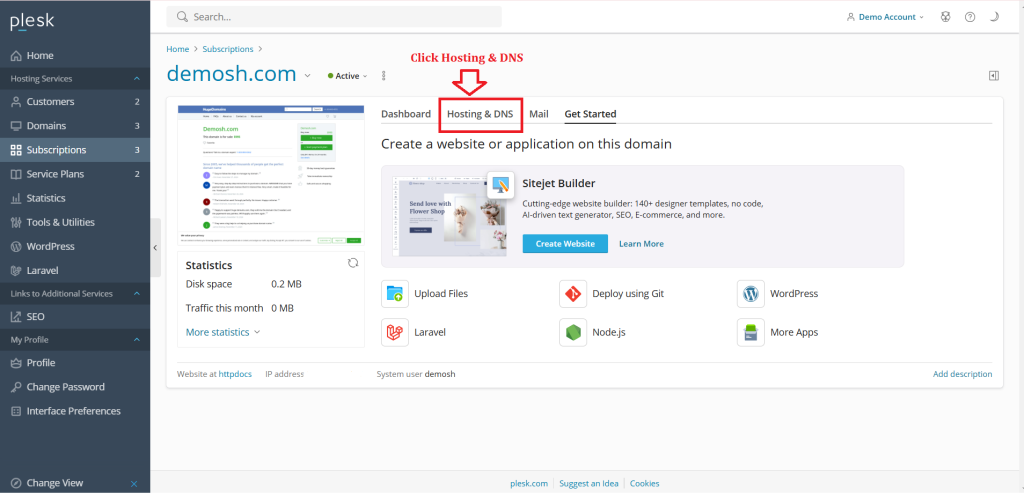Viewport: 1024px width, 496px height.
Task: Toggle dark mode moon icon
Action: coord(994,17)
